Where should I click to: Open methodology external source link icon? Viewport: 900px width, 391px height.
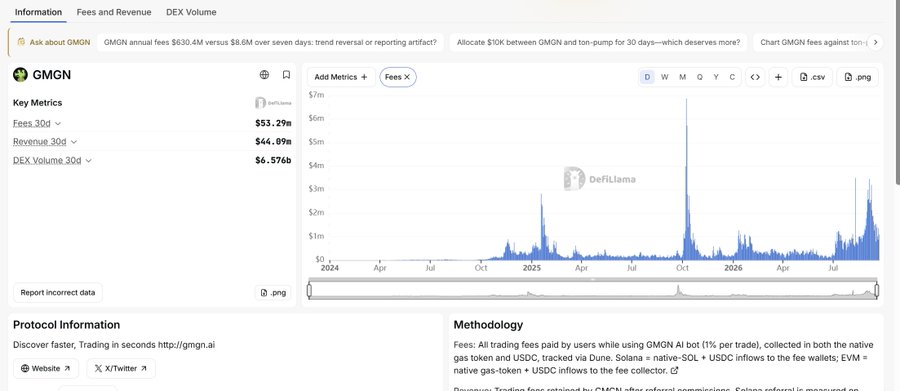(x=674, y=370)
